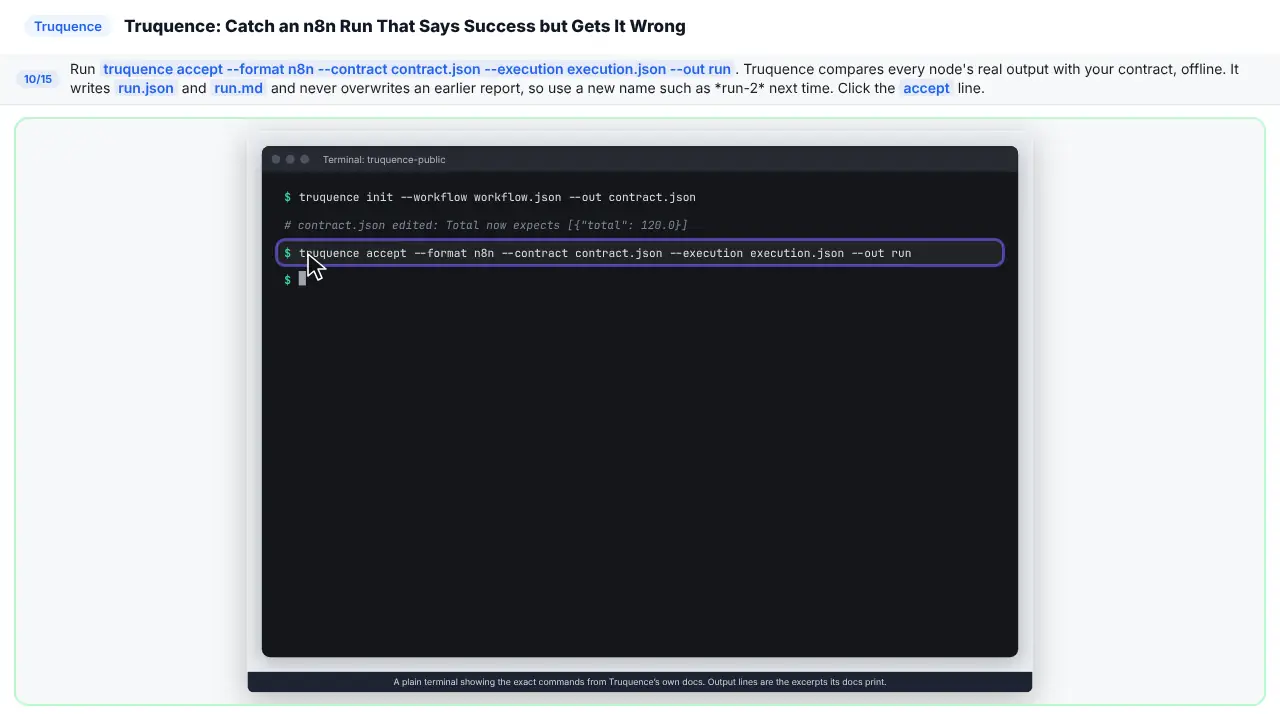This screenshot has width=1280, height=720.
Task: Click the empty terminal prompt cursor
Action: point(302,280)
